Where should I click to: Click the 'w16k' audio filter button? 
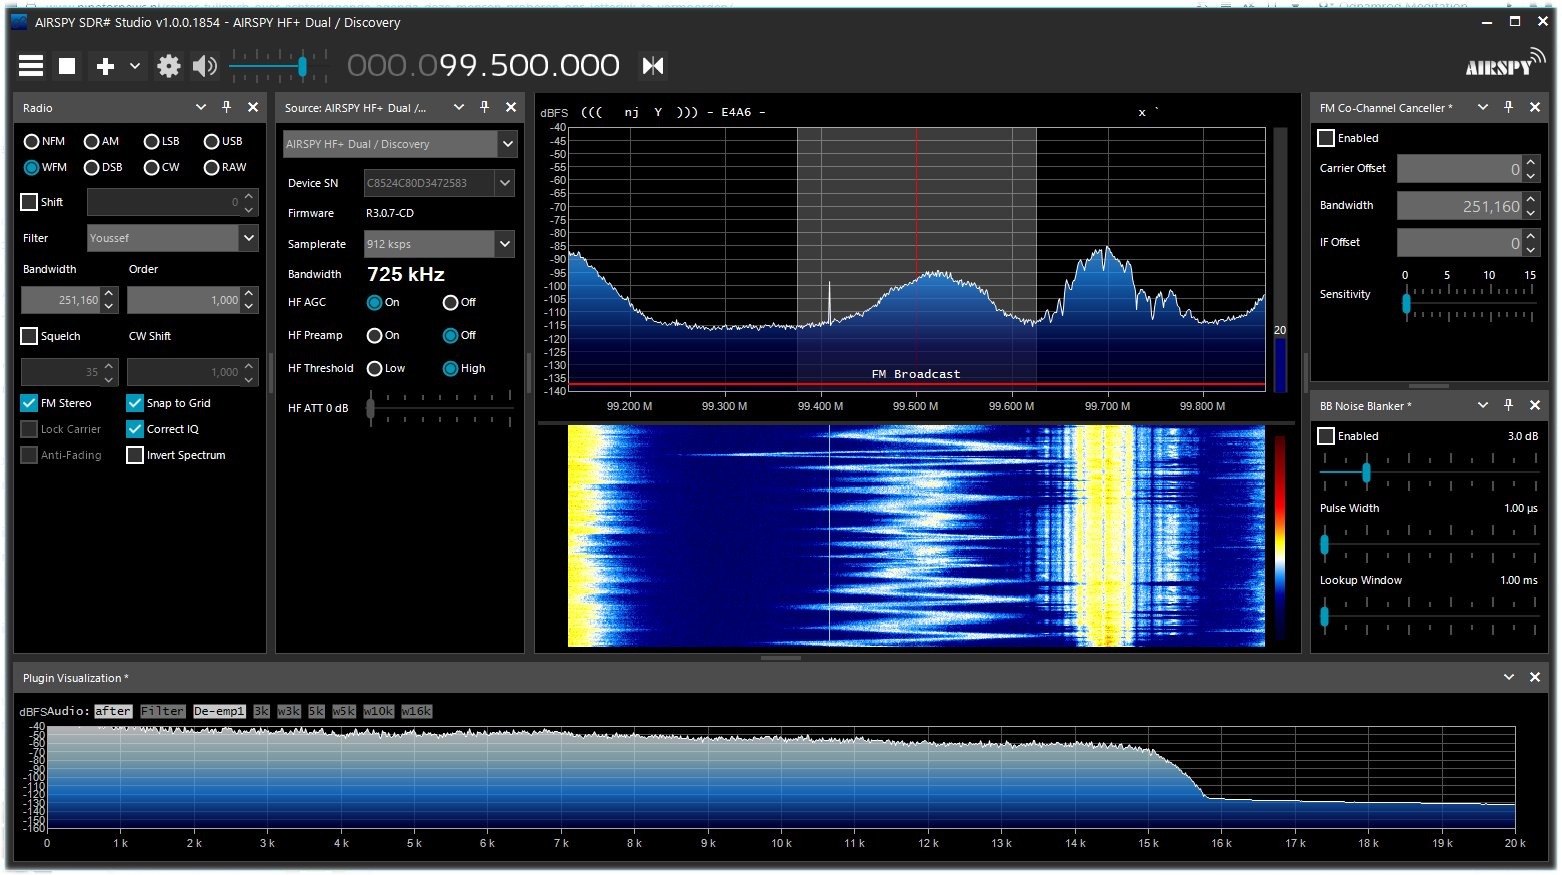point(416,711)
